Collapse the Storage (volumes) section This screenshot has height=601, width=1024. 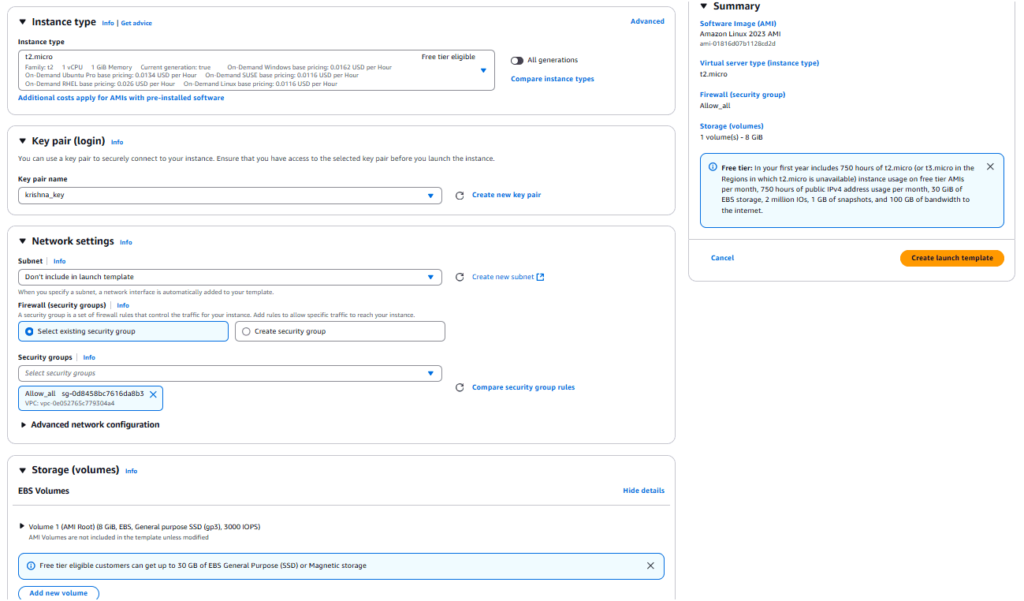point(22,470)
